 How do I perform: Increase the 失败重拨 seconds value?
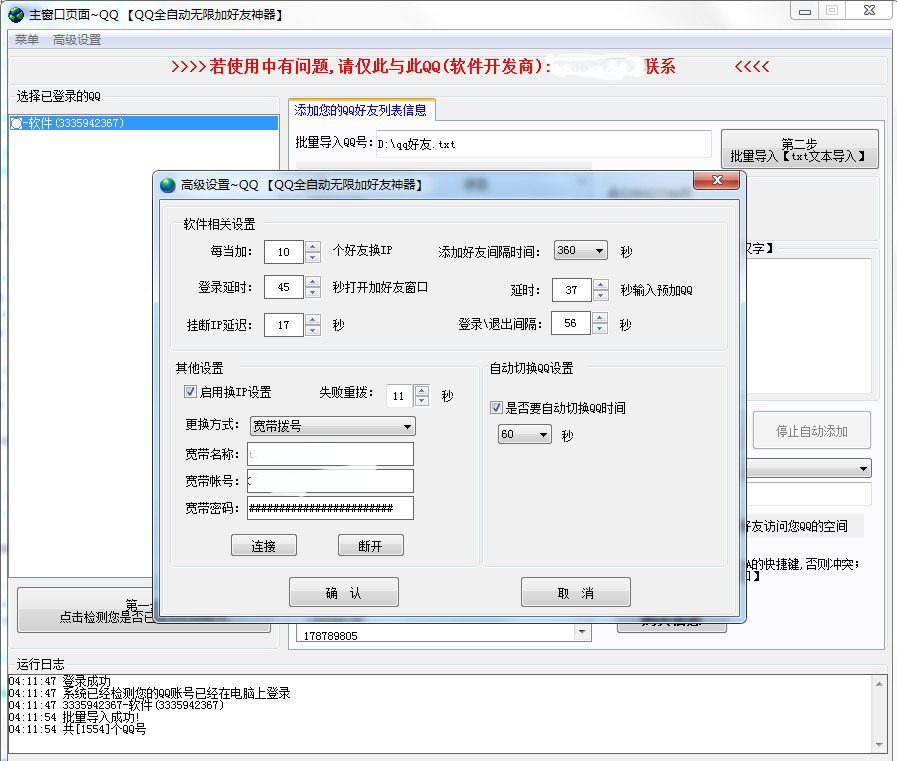coord(422,390)
